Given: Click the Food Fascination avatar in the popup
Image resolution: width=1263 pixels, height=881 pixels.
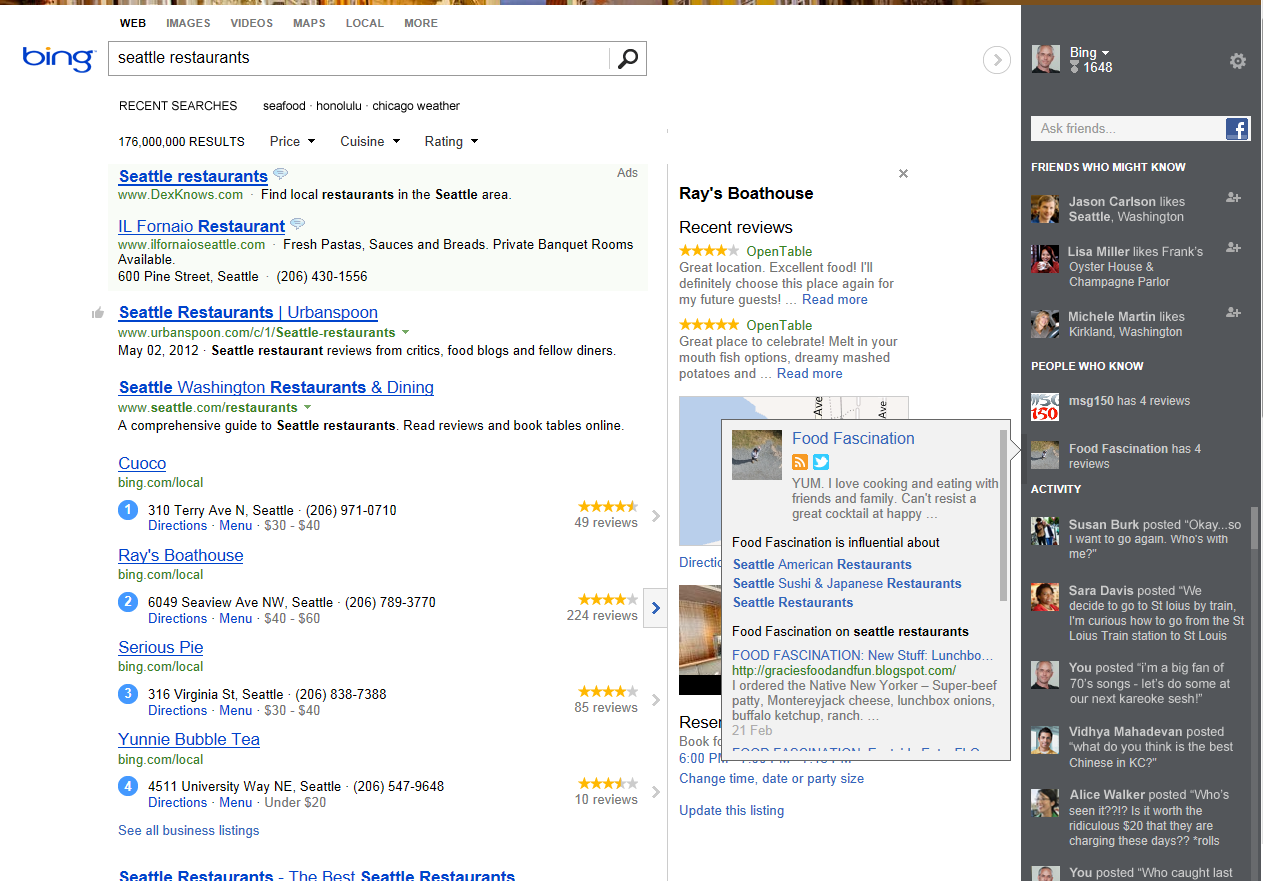Looking at the screenshot, I should (x=757, y=455).
